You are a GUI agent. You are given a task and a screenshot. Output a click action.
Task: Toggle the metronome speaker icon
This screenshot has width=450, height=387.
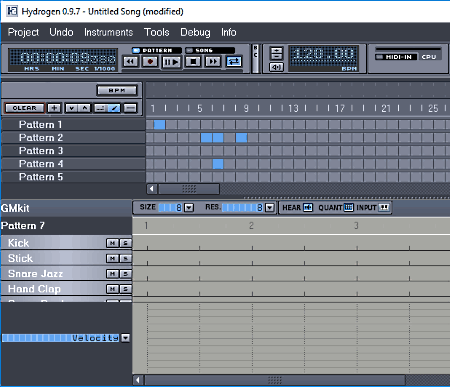276,67
